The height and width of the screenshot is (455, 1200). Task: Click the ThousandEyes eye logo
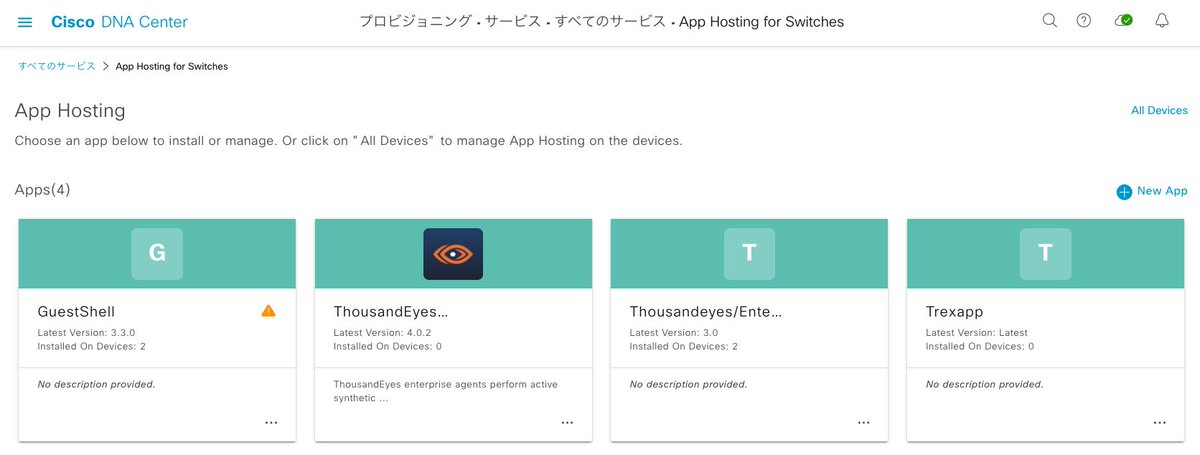pyautogui.click(x=453, y=254)
